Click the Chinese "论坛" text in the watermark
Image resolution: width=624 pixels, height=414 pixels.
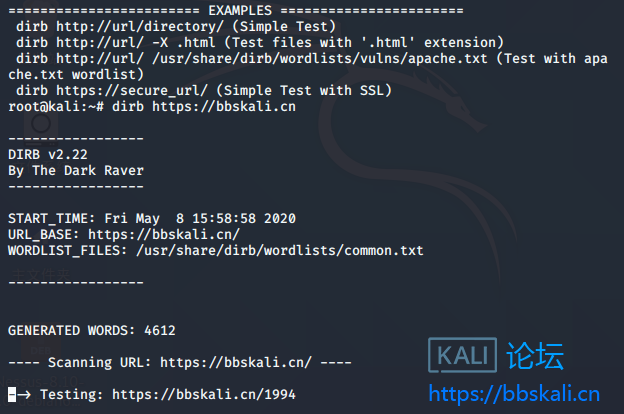[535, 357]
